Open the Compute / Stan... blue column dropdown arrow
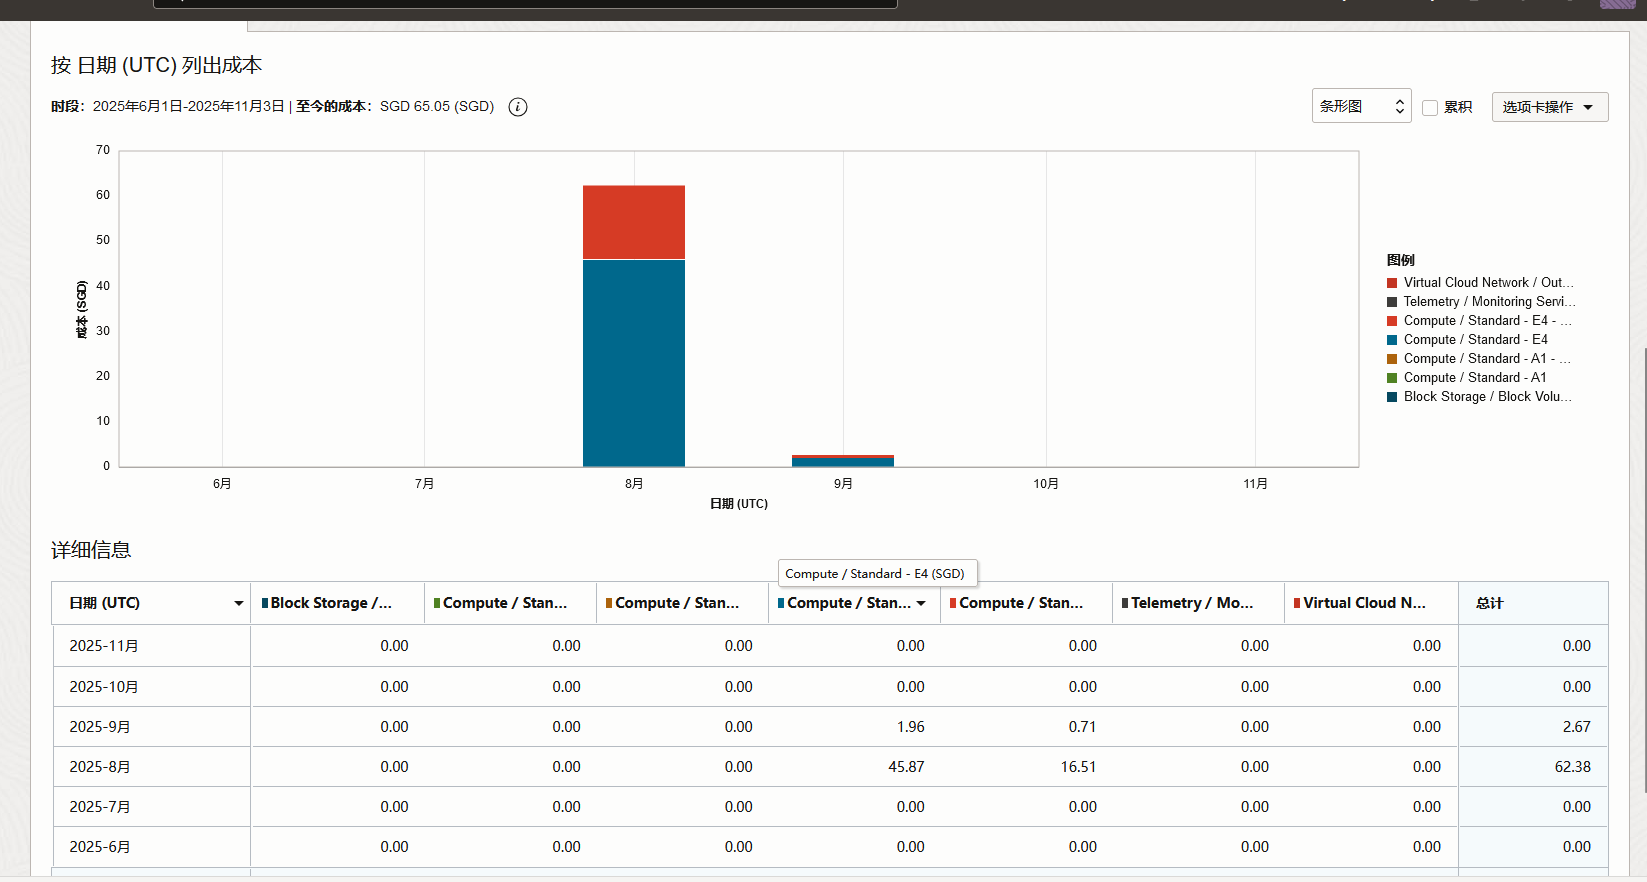The height and width of the screenshot is (882, 1647). point(921,603)
